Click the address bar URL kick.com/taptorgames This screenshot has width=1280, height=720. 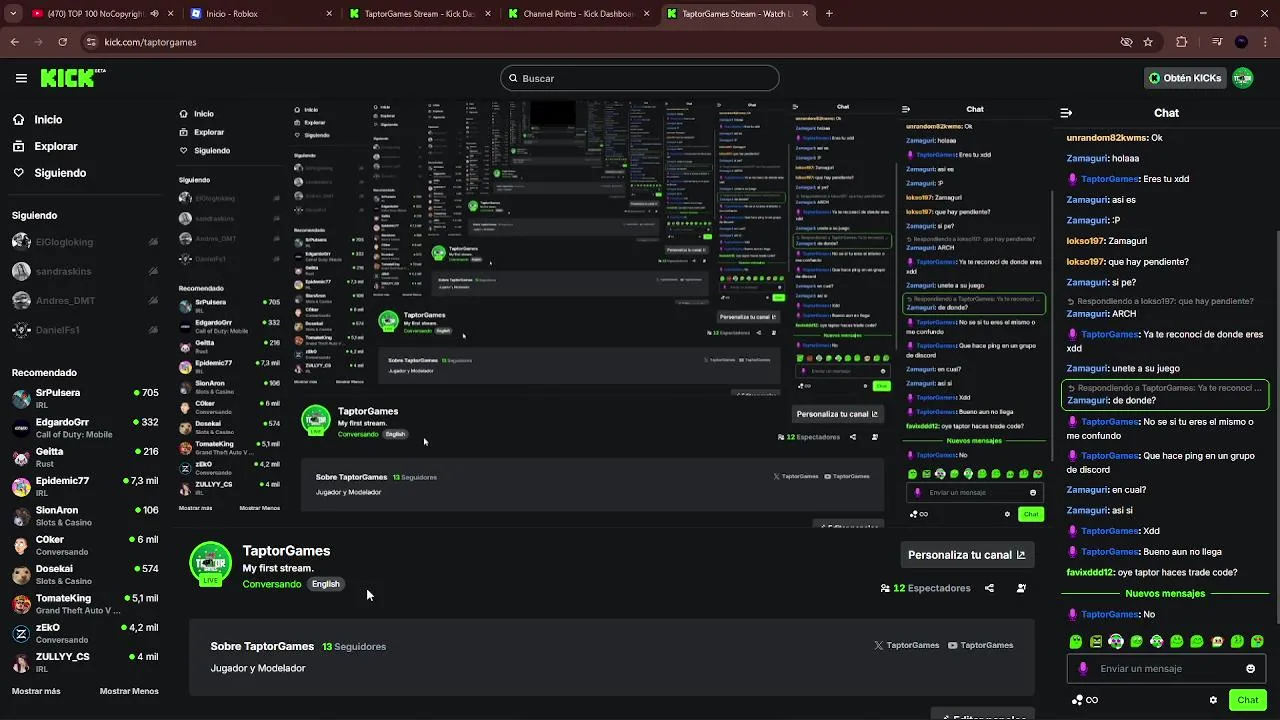[x=150, y=42]
